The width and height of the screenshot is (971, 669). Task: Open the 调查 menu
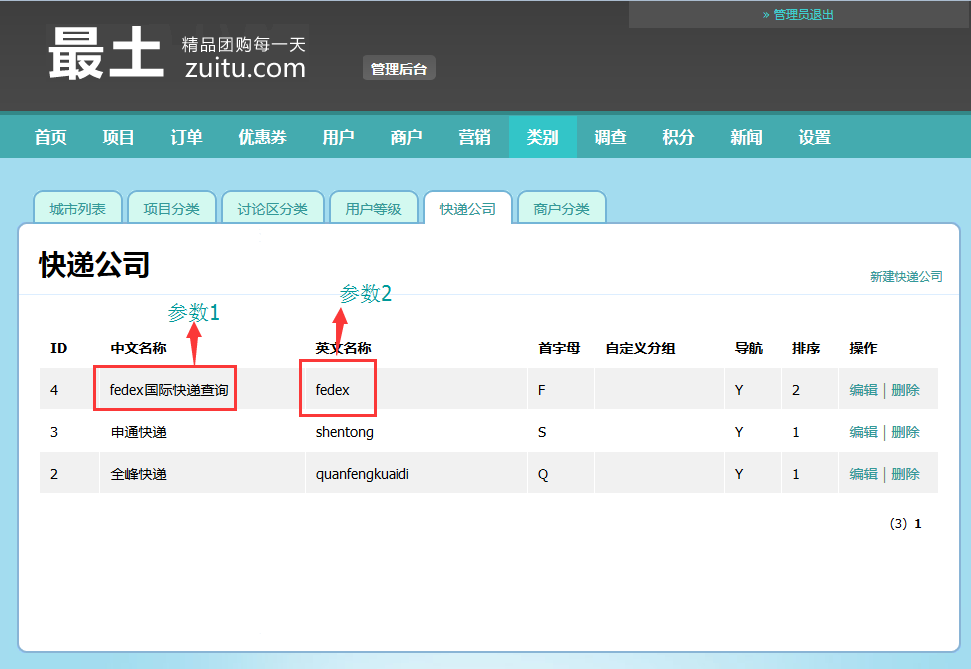click(x=611, y=137)
